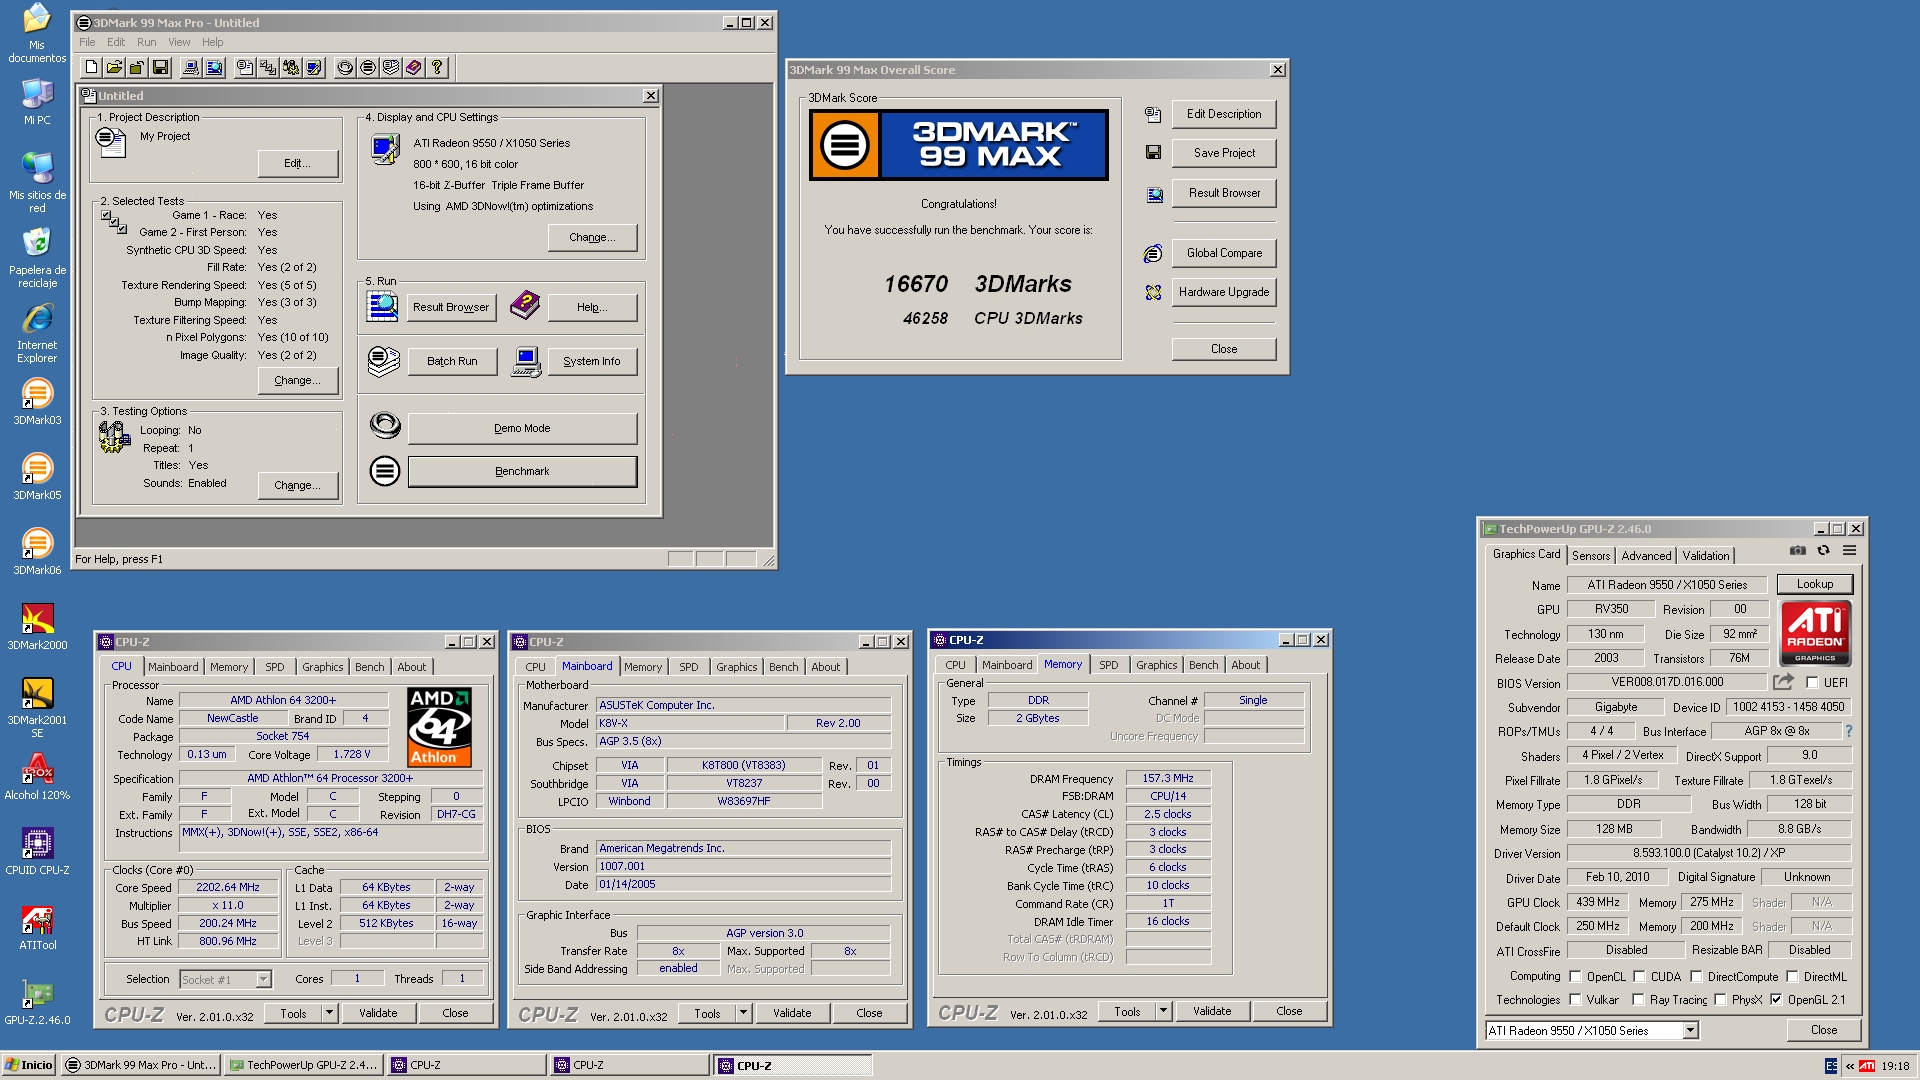Click the Demo mode toolbar icon
The width and height of the screenshot is (1920, 1080).
[x=345, y=67]
